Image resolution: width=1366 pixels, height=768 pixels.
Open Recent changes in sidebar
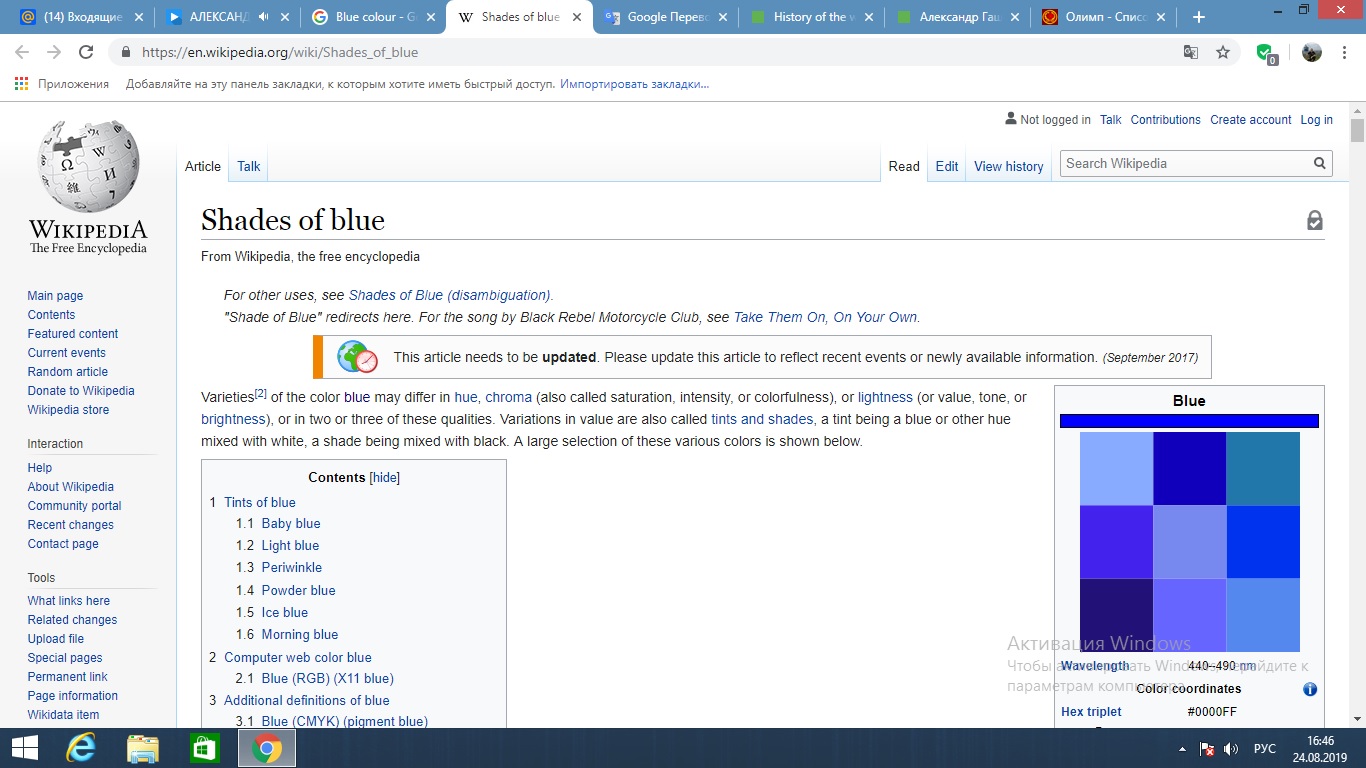tap(71, 524)
